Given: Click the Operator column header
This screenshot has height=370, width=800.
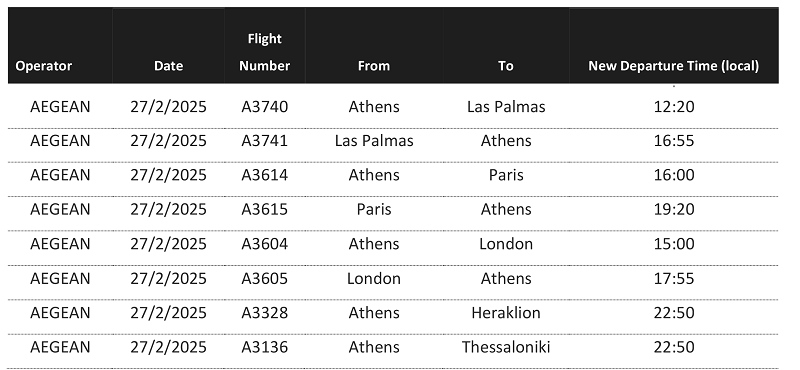Looking at the screenshot, I should 44,66.
